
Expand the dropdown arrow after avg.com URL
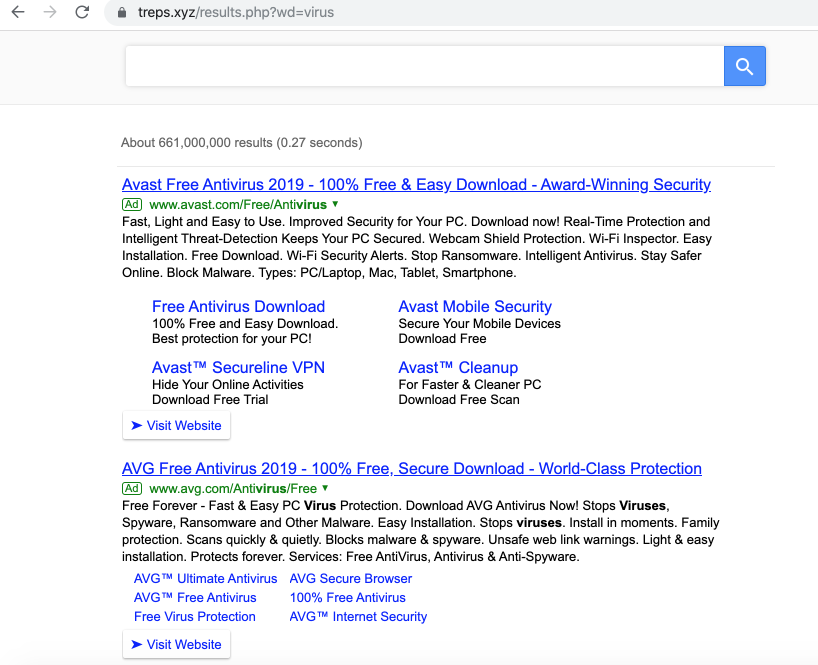pos(325,489)
